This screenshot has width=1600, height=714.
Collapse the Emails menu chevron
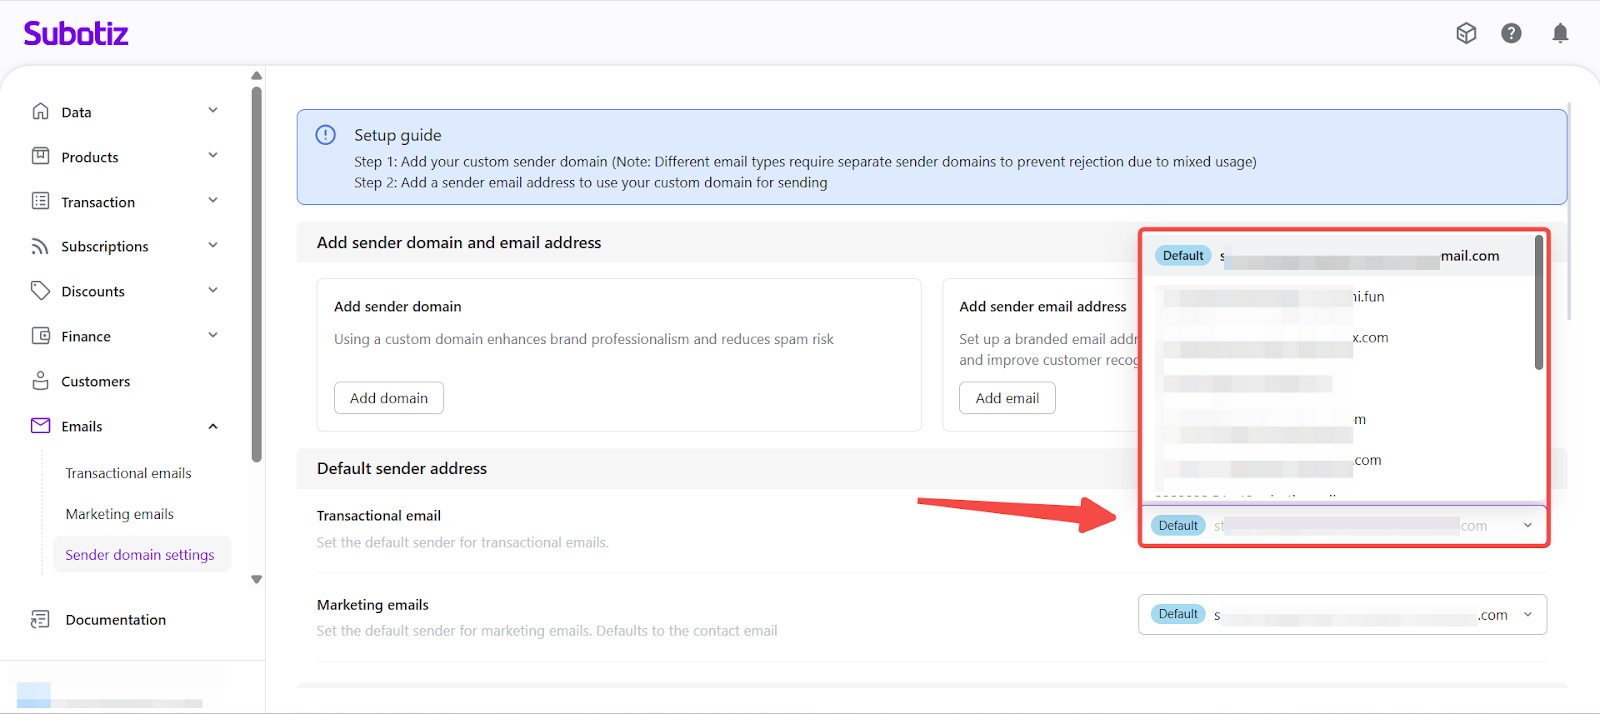pos(213,426)
